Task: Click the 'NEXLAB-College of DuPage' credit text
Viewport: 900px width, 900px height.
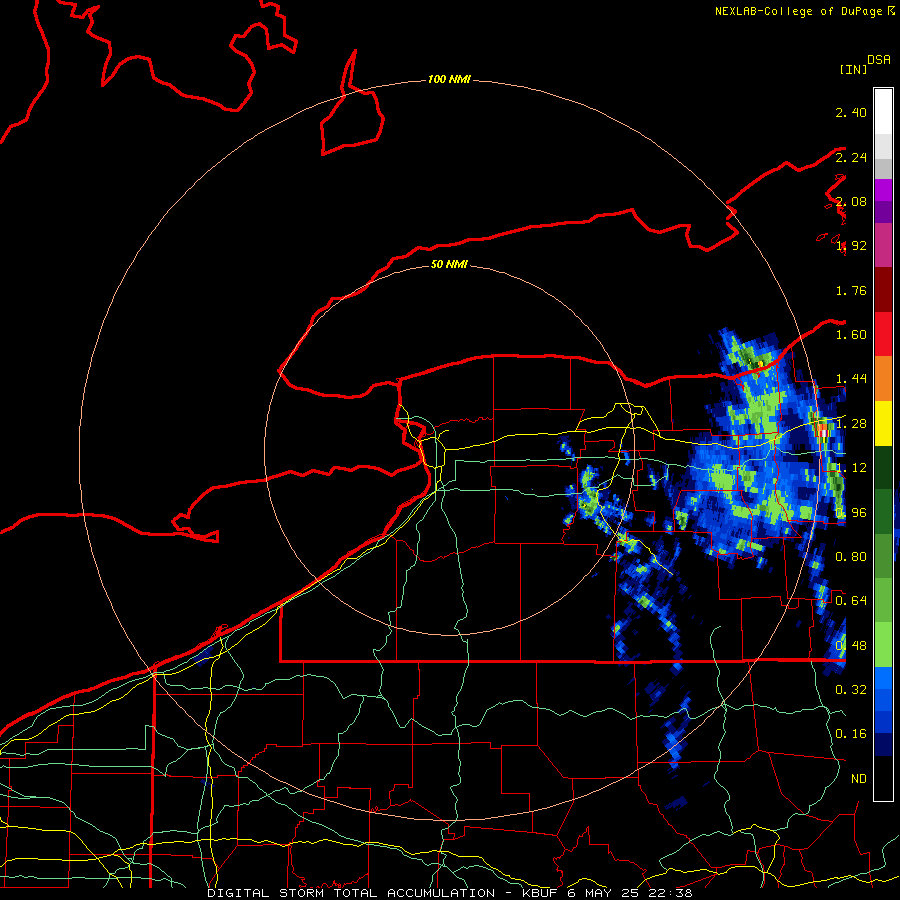Action: pyautogui.click(x=798, y=11)
